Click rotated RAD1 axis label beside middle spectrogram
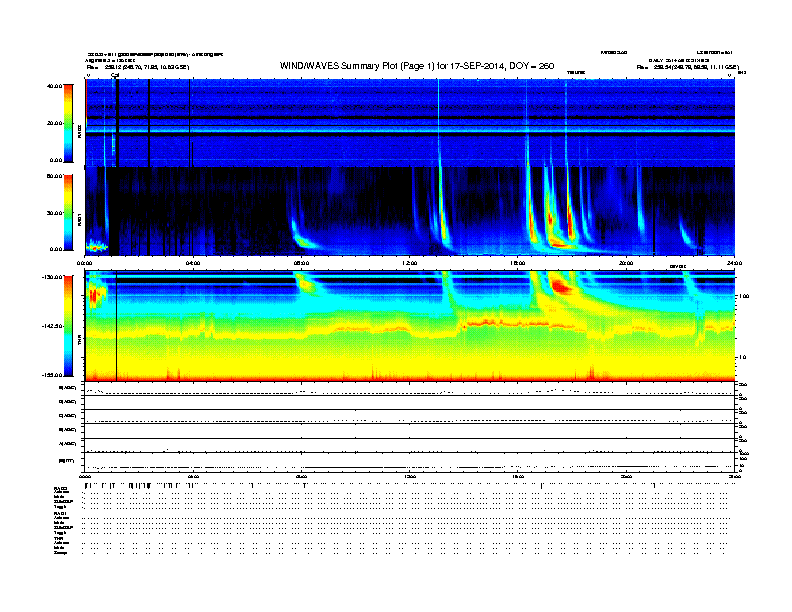792x612 pixels. pos(79,220)
